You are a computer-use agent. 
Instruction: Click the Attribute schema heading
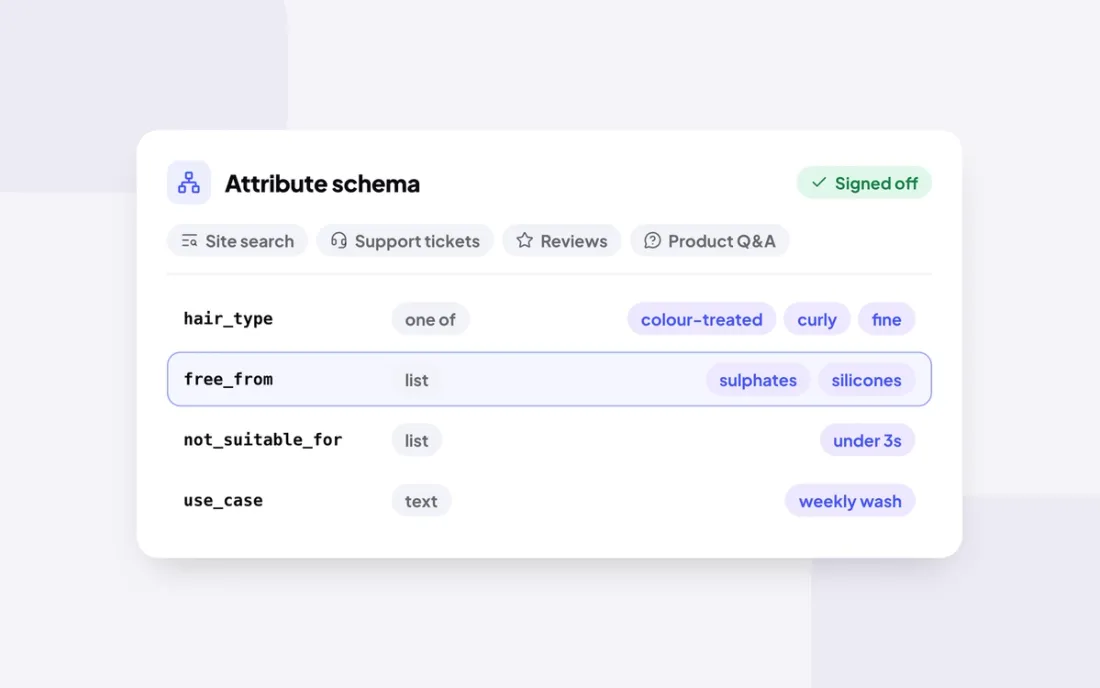click(x=322, y=183)
